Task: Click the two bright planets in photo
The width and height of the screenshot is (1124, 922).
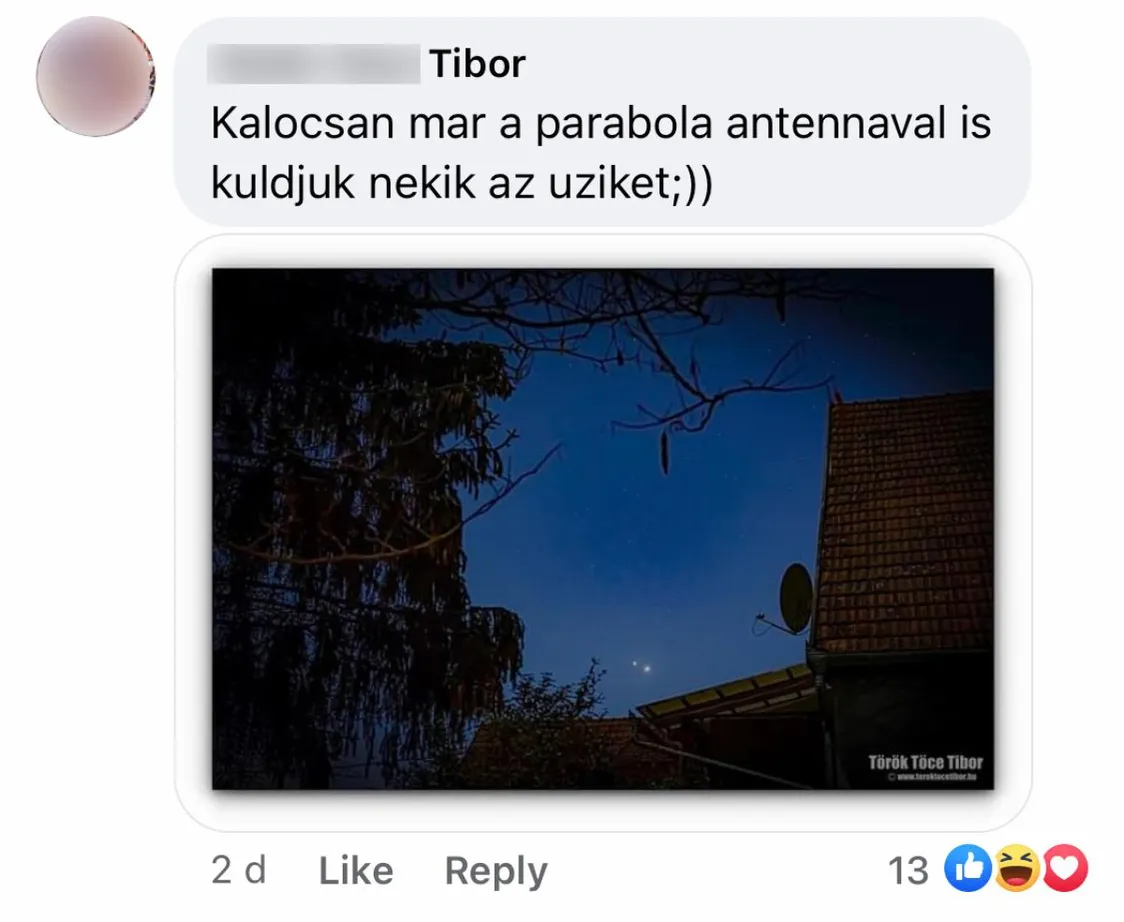Action: tap(642, 667)
